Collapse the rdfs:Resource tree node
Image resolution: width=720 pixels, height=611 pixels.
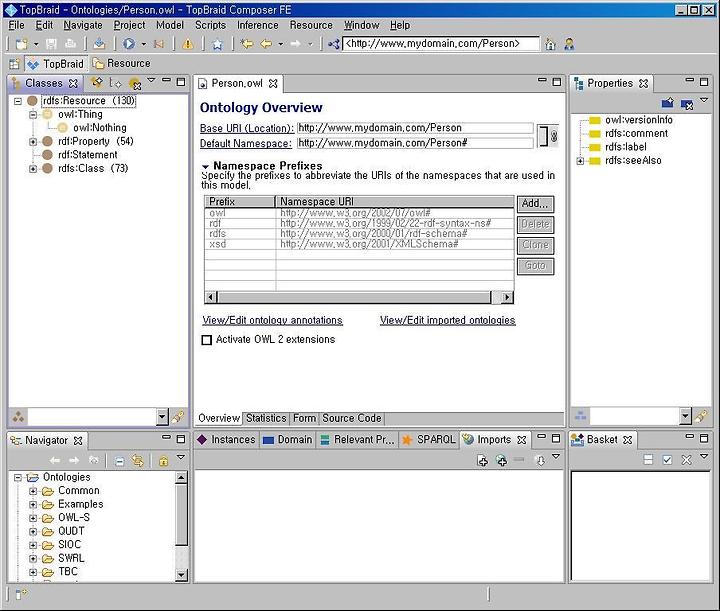click(18, 101)
